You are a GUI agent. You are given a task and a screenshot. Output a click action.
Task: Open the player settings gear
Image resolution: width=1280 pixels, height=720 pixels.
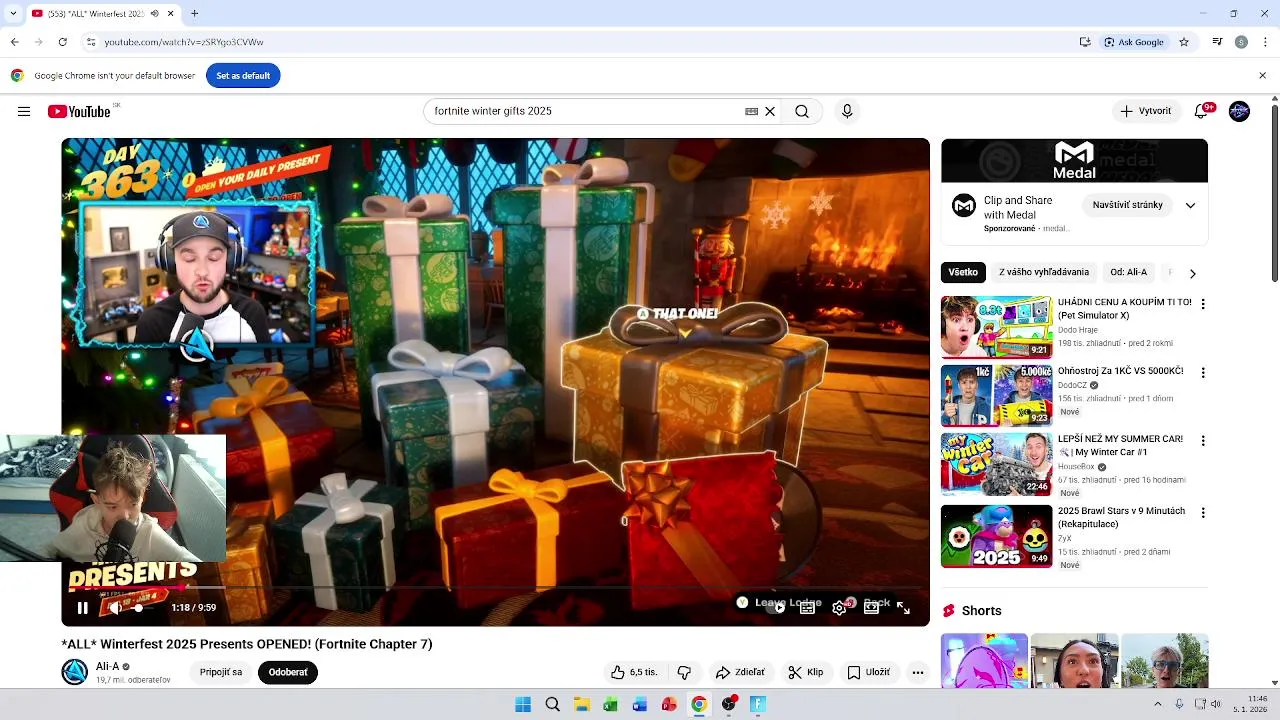(x=839, y=607)
